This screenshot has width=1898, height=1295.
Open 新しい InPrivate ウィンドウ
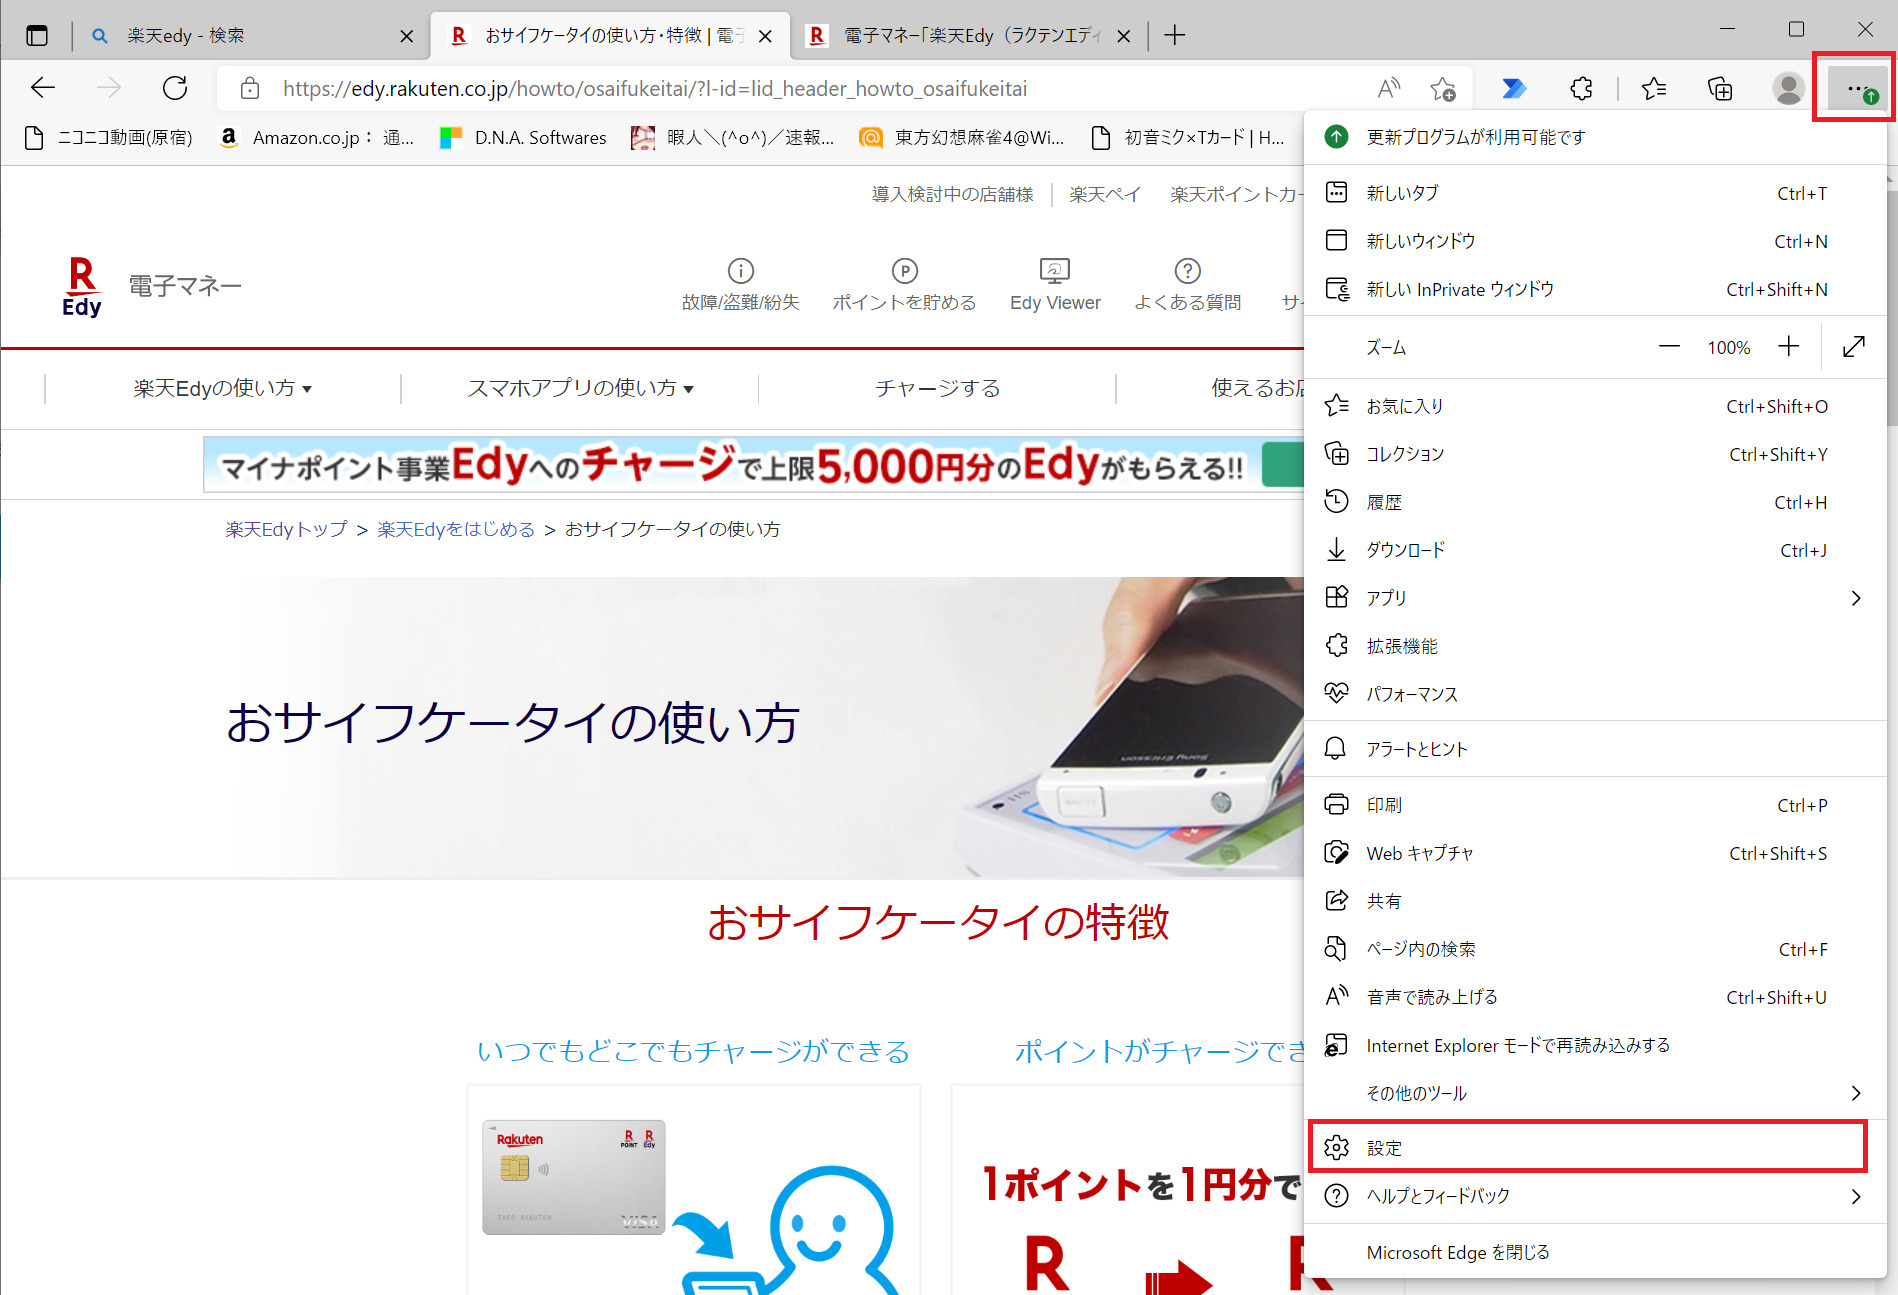point(1596,289)
